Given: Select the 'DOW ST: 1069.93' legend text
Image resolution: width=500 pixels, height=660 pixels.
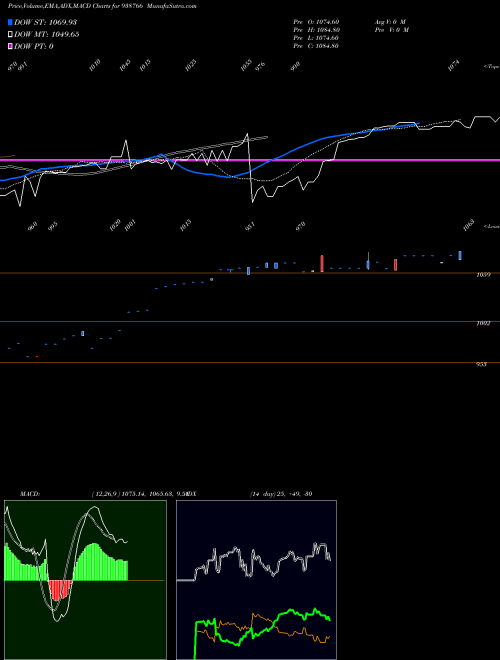Looking at the screenshot, I should (x=45, y=22).
